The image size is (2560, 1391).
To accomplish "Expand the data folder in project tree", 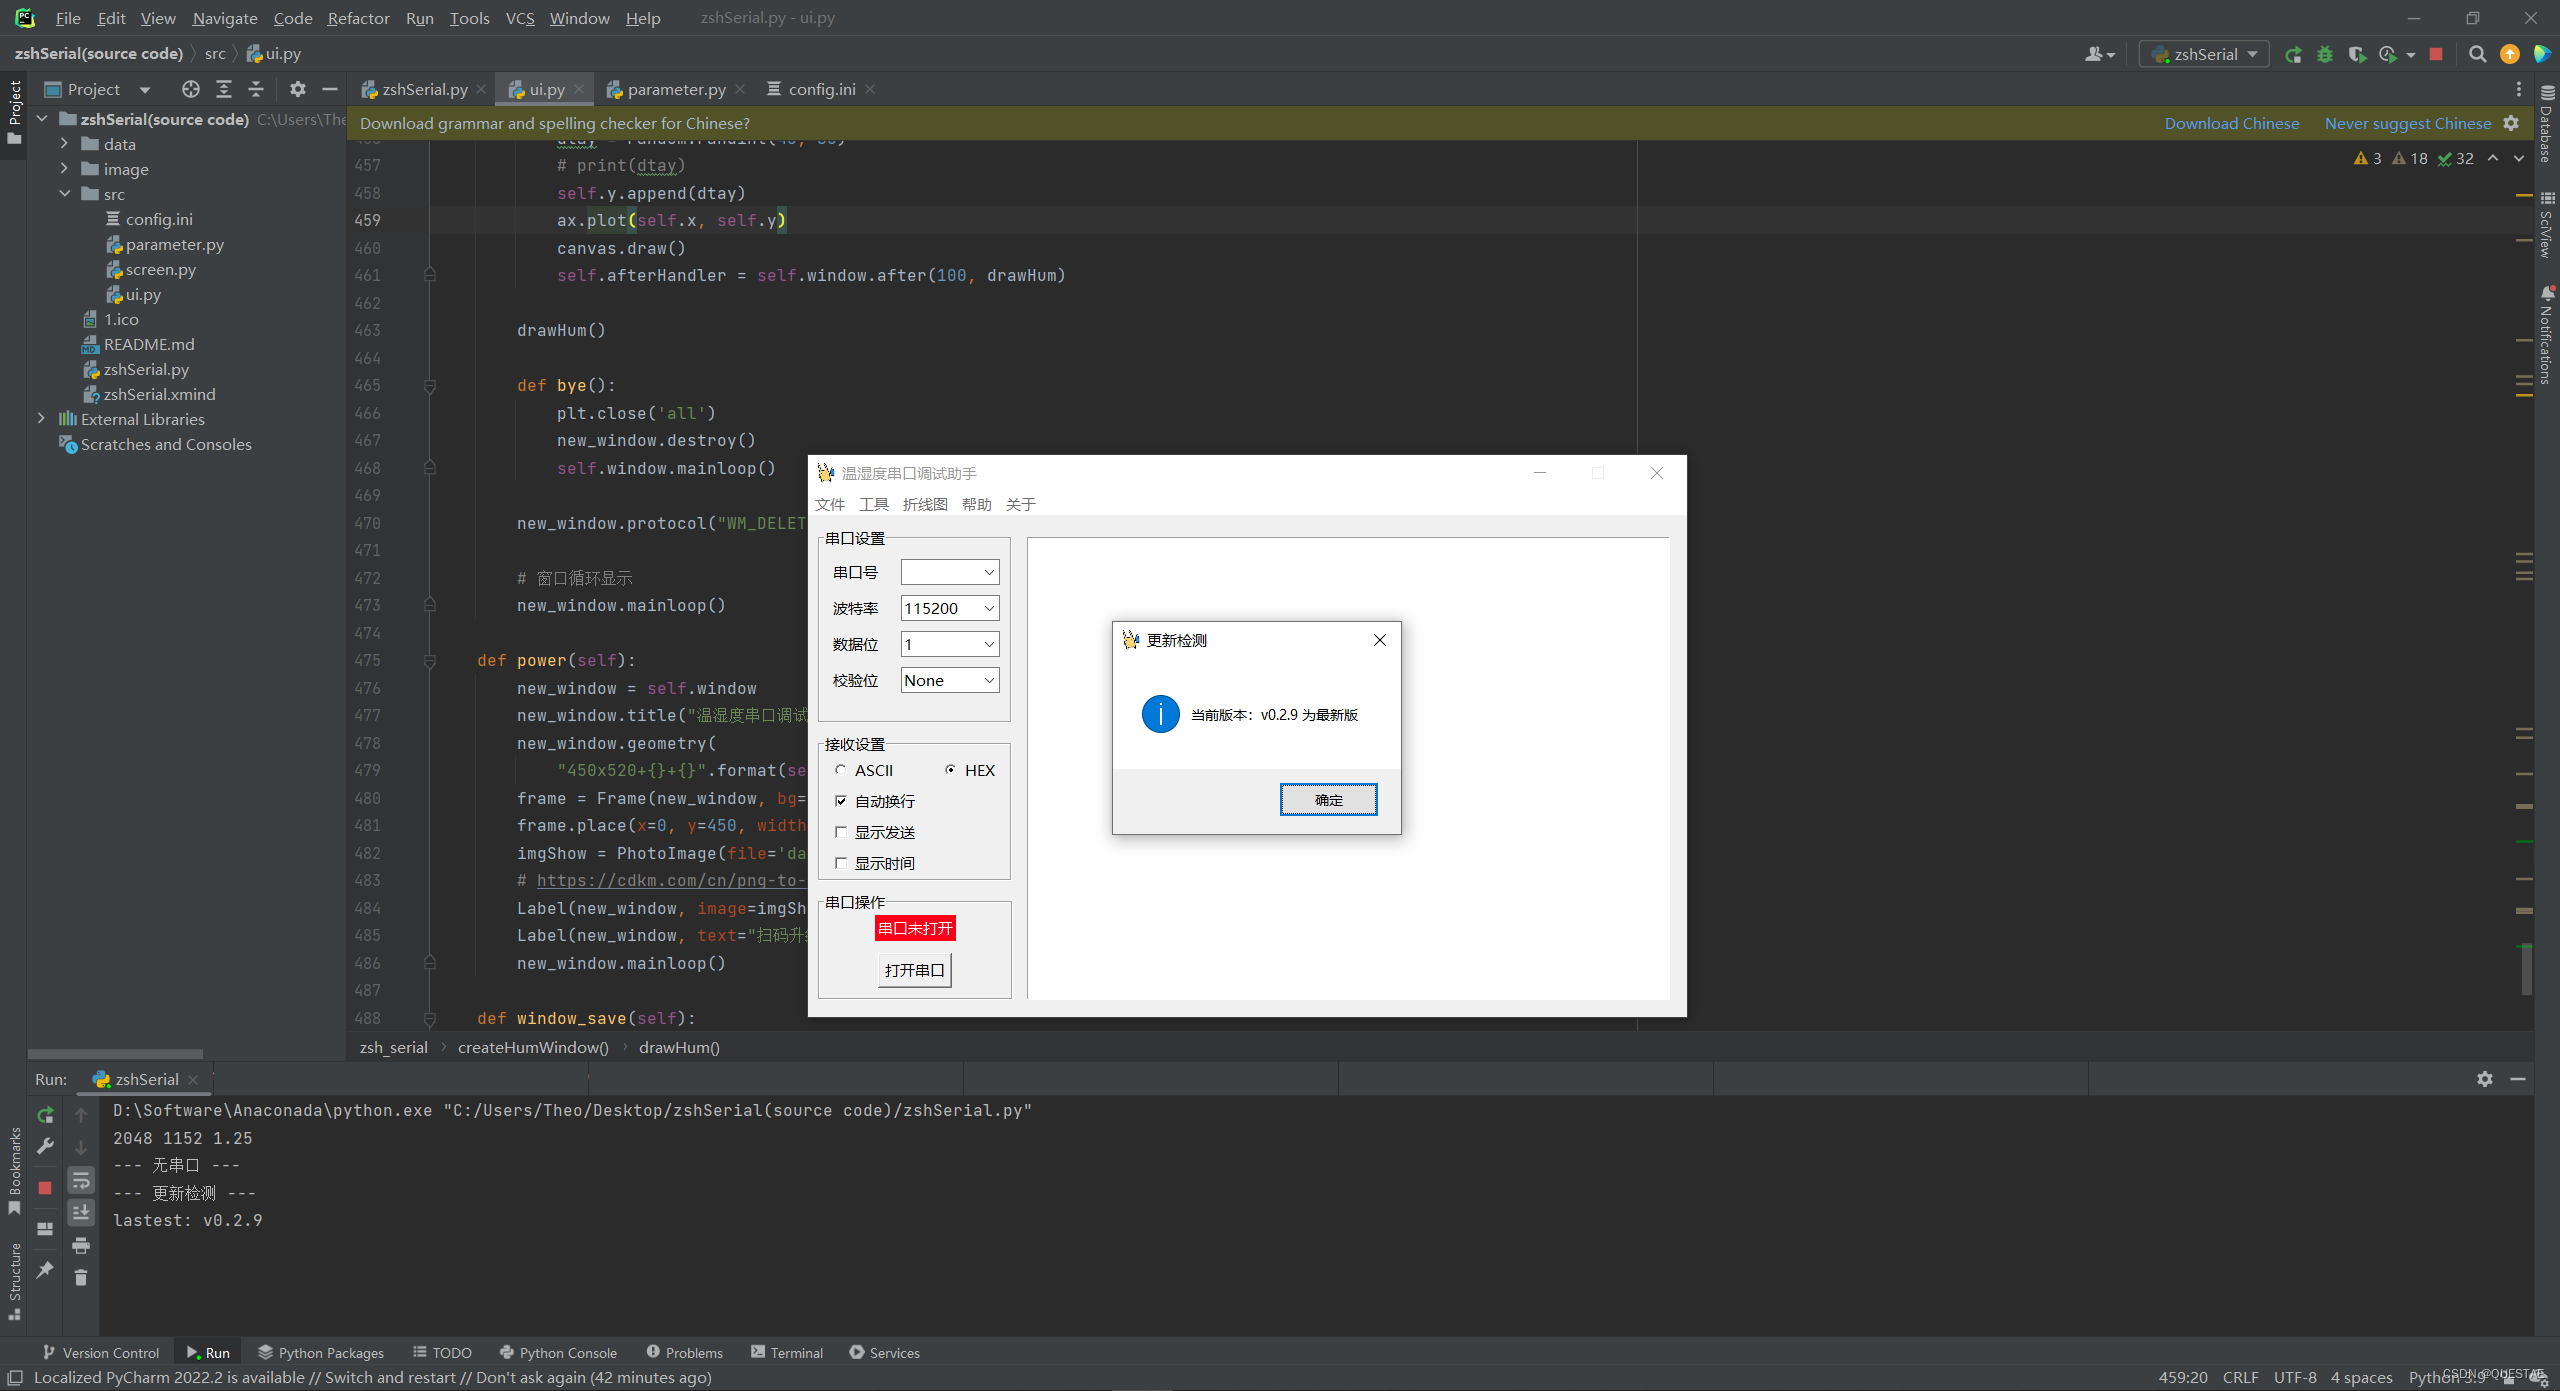I will coord(64,144).
